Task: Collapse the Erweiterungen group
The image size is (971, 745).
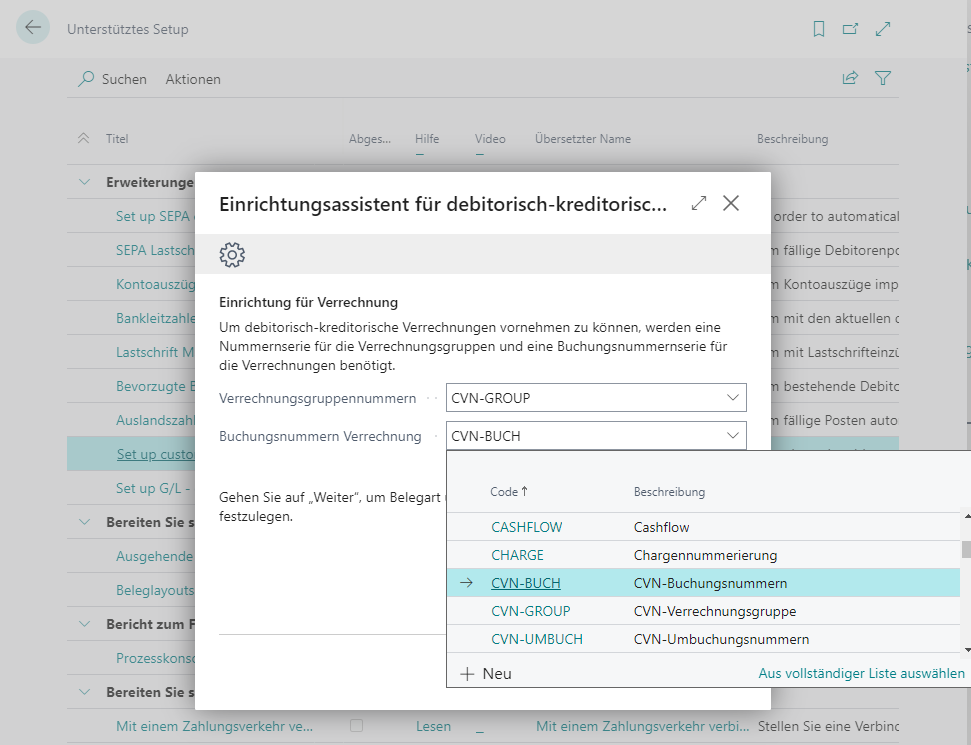Action: [x=84, y=182]
